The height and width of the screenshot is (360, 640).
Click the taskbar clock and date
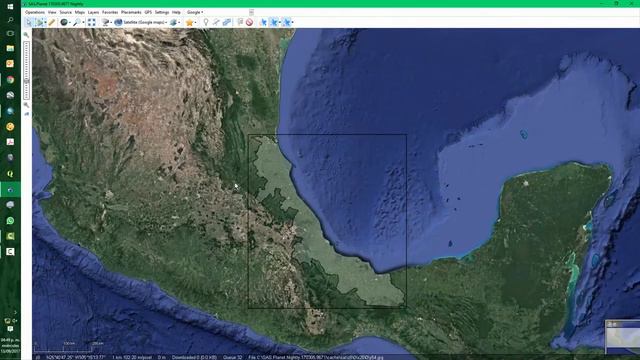(x=10, y=345)
